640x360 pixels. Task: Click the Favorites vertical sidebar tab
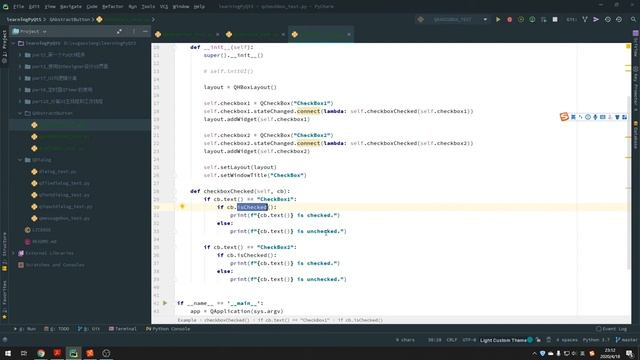(4, 300)
